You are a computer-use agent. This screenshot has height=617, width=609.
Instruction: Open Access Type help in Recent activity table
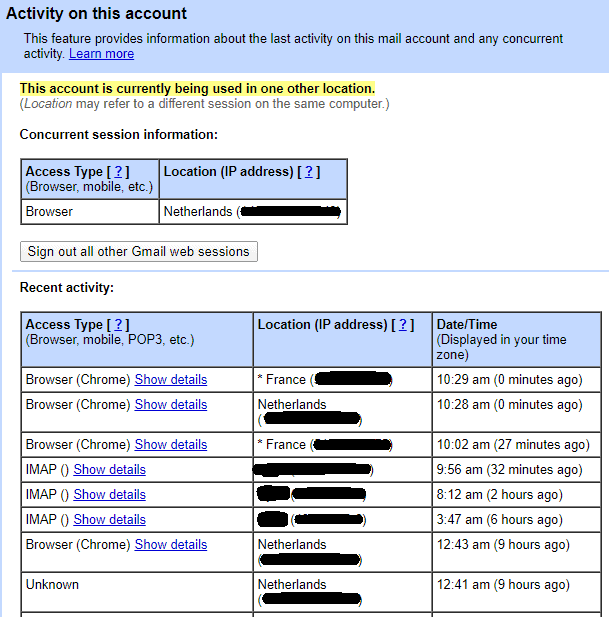[x=118, y=325]
